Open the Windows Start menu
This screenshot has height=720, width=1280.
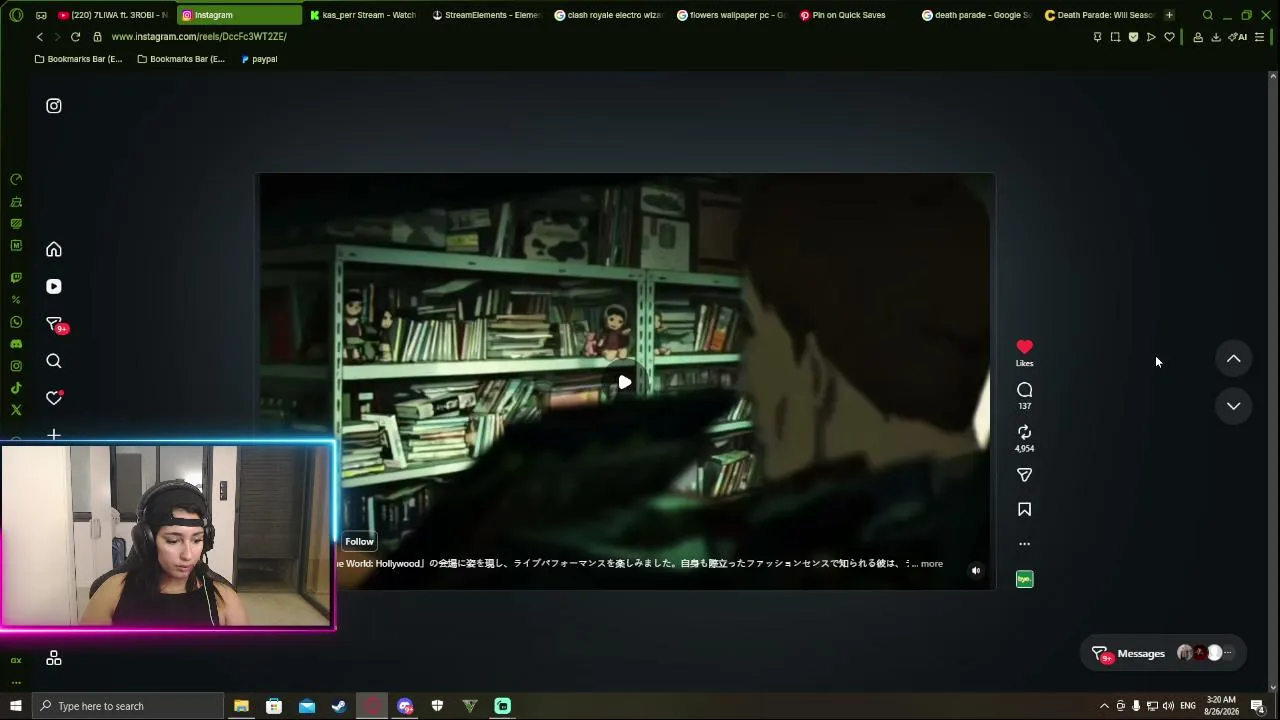15,706
